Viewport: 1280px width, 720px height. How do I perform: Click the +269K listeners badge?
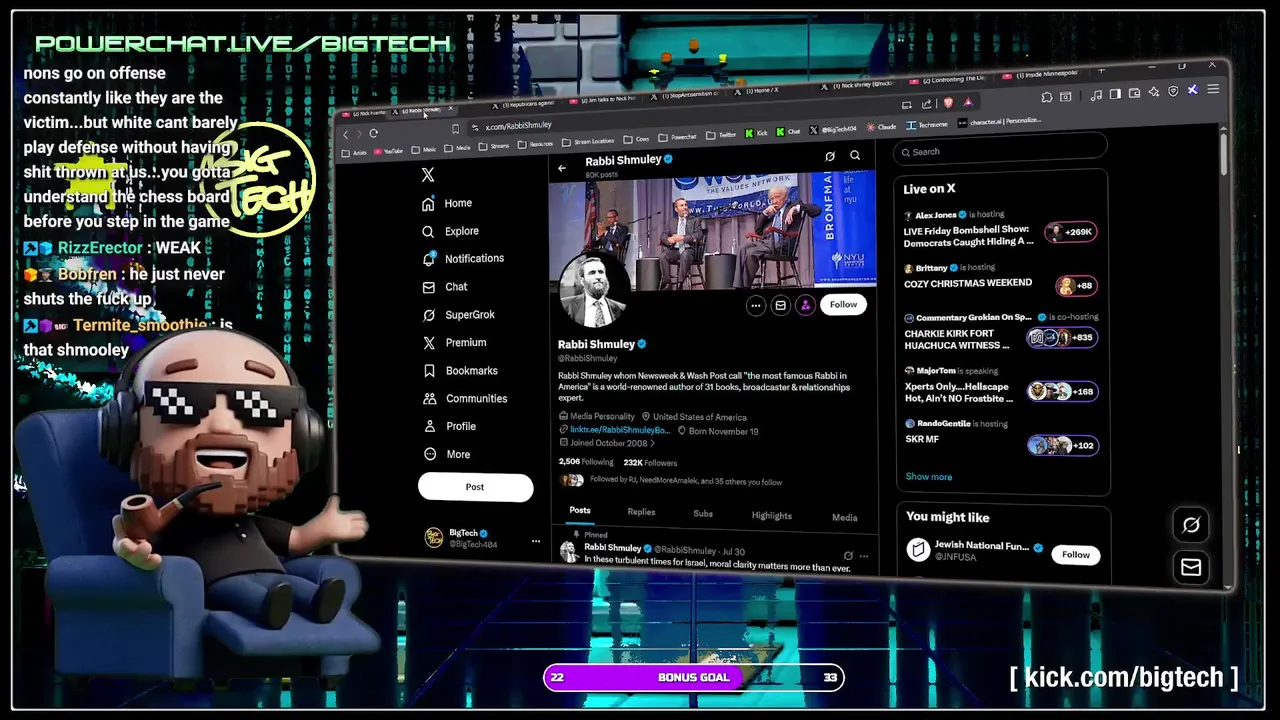tap(1071, 232)
